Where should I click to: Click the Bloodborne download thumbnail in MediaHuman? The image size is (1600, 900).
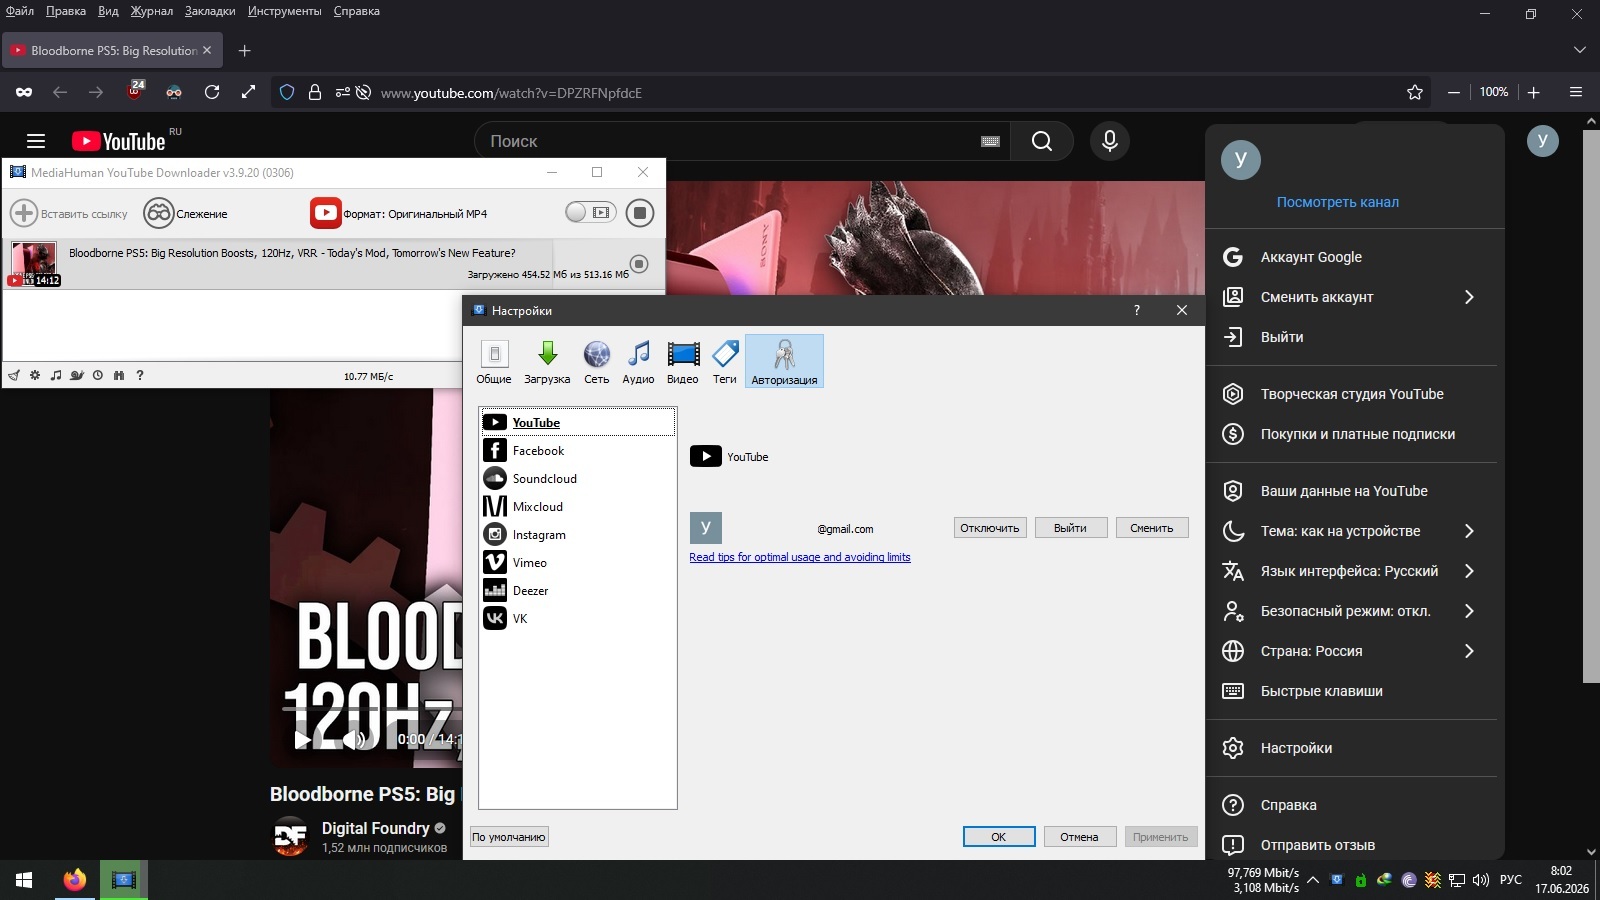click(34, 264)
